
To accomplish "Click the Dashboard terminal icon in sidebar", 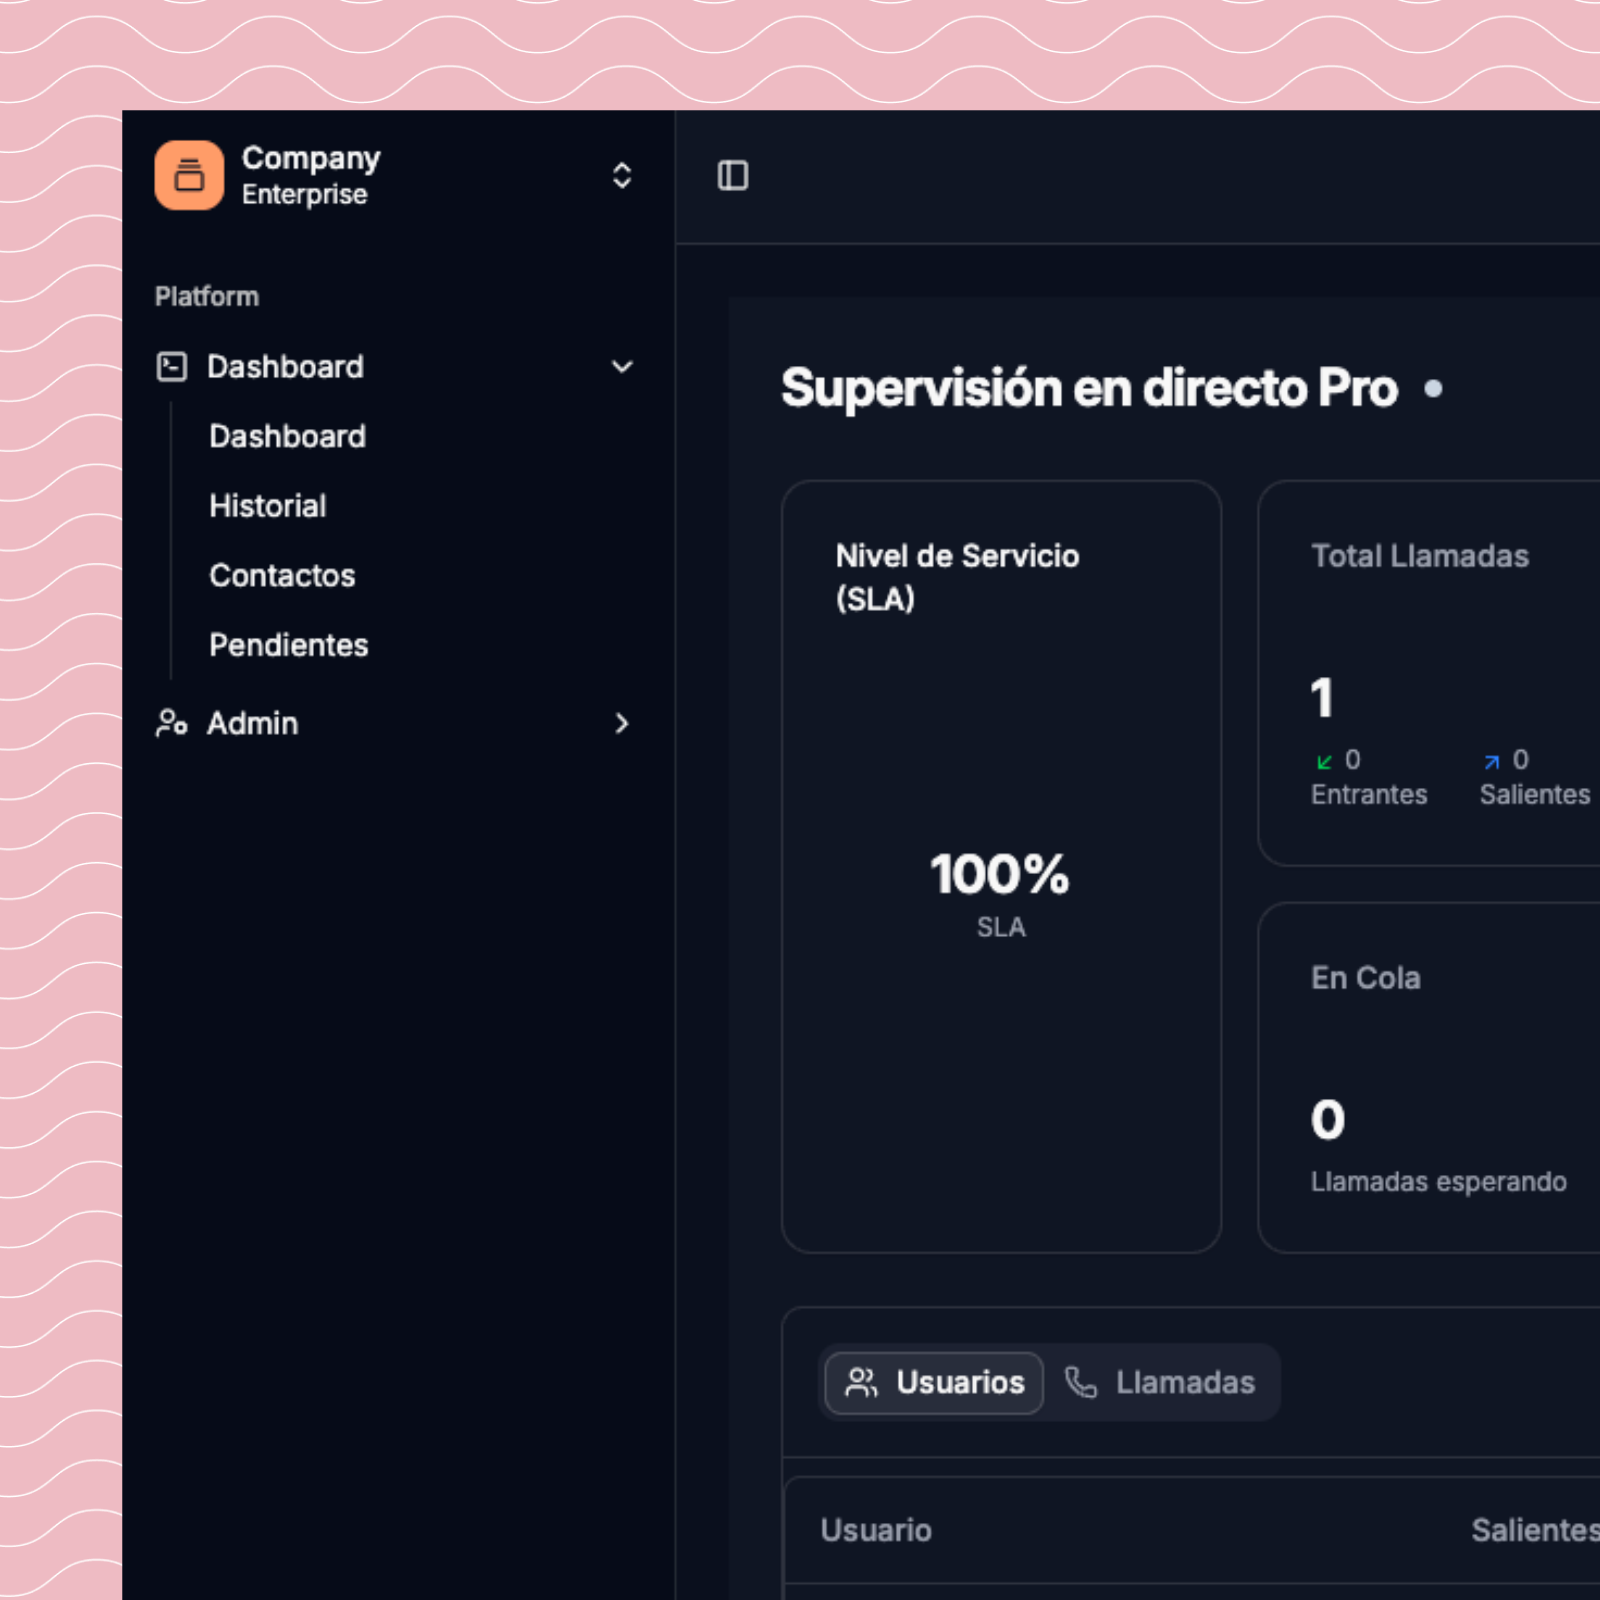I will click(172, 367).
